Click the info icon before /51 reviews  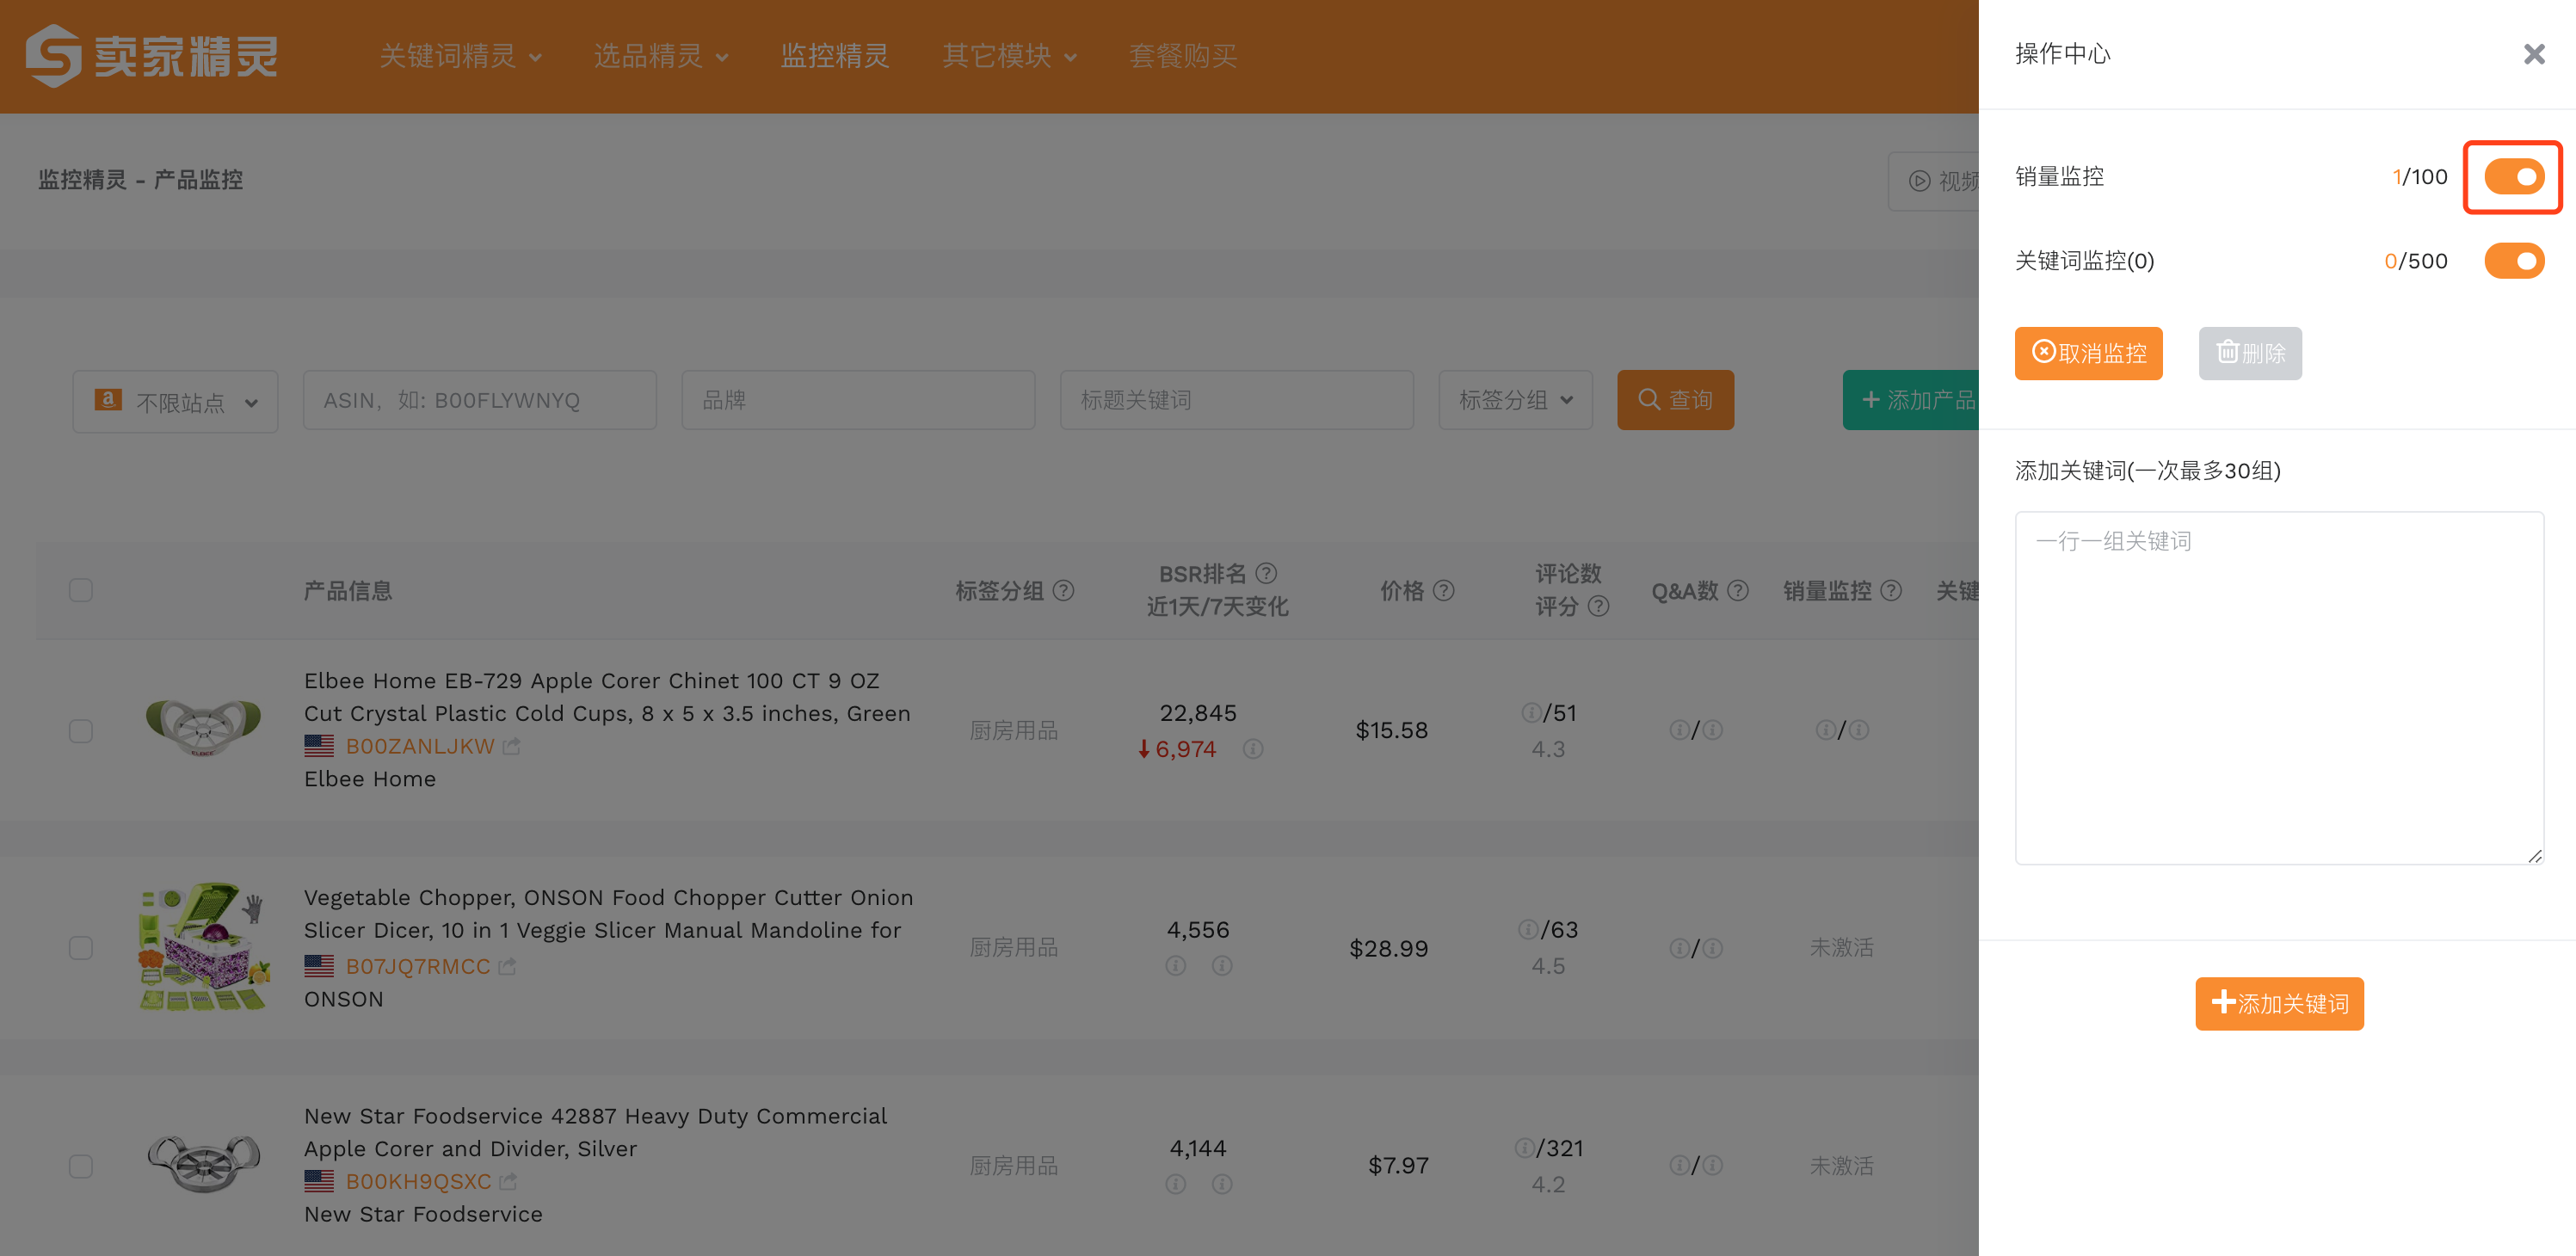[1531, 712]
